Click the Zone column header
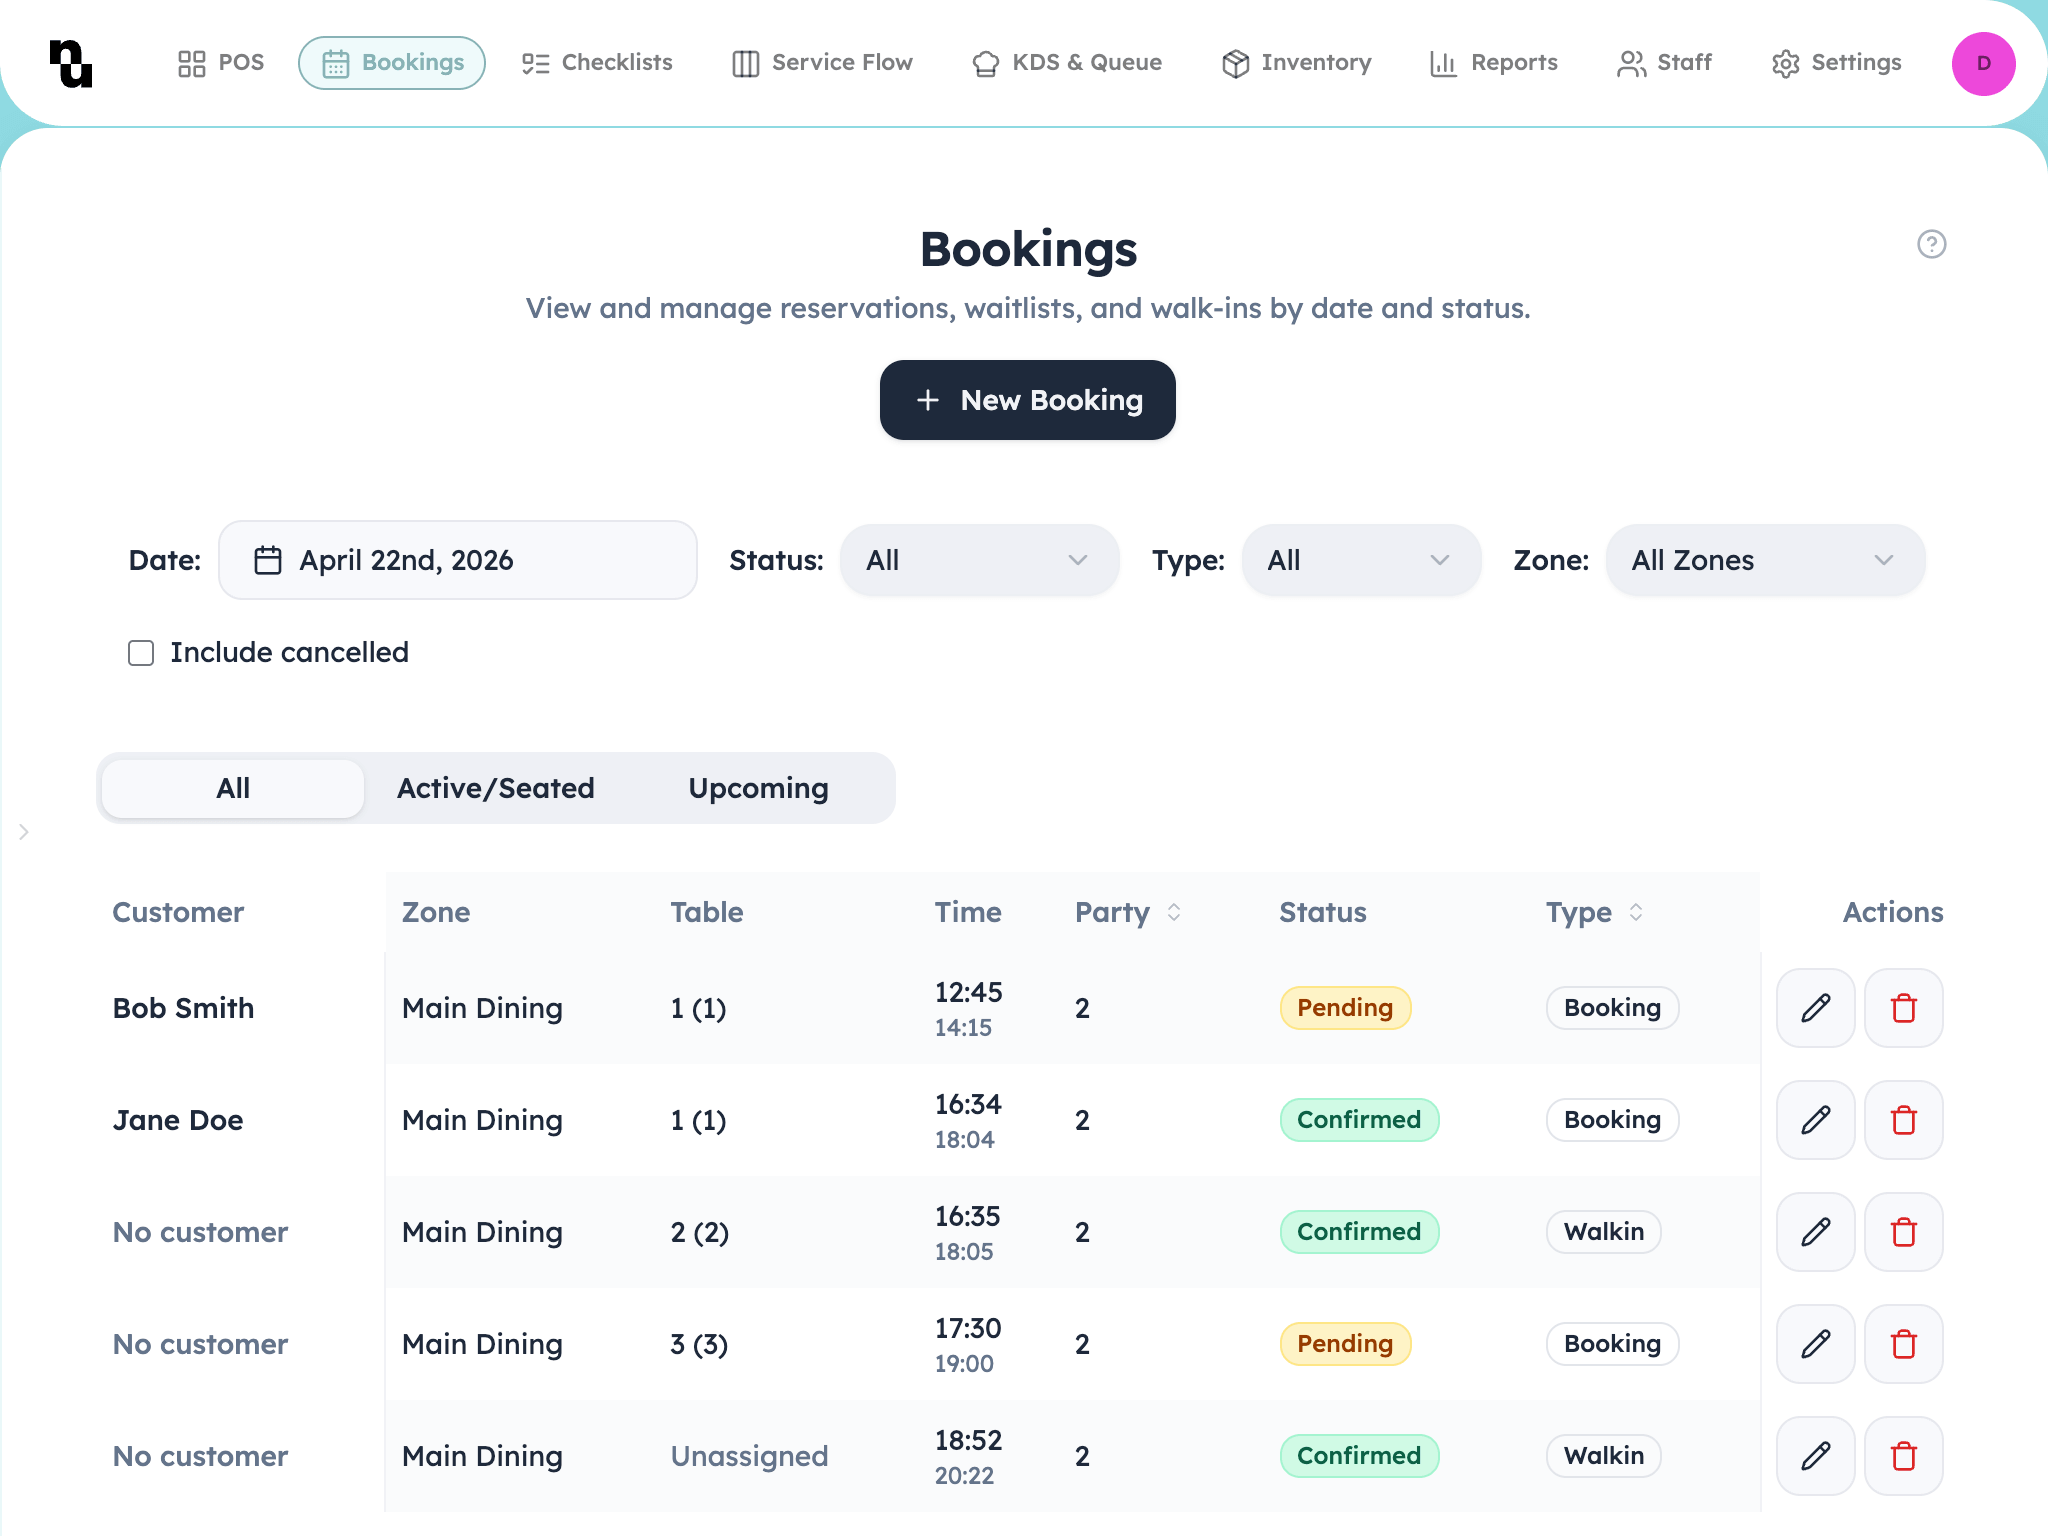 (x=436, y=912)
